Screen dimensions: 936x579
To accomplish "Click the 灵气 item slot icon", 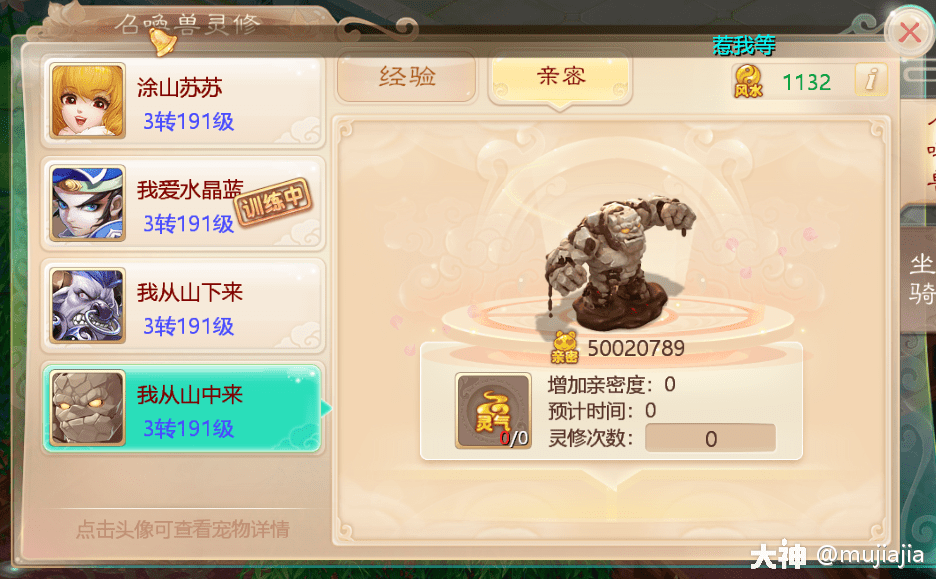I will pyautogui.click(x=494, y=411).
